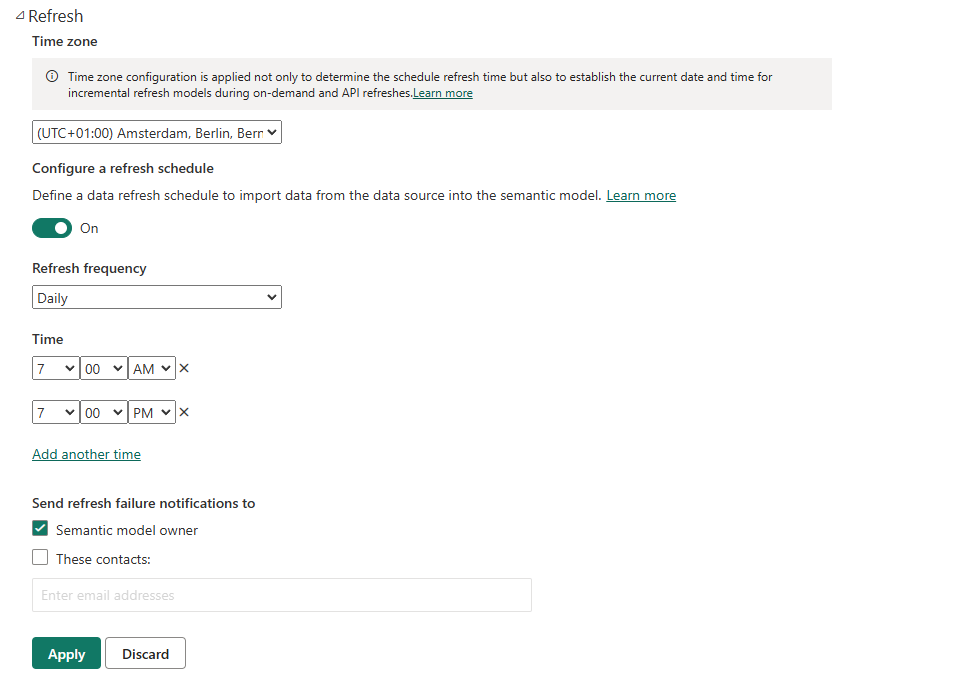Change the hour of the first refresh time

56,369
